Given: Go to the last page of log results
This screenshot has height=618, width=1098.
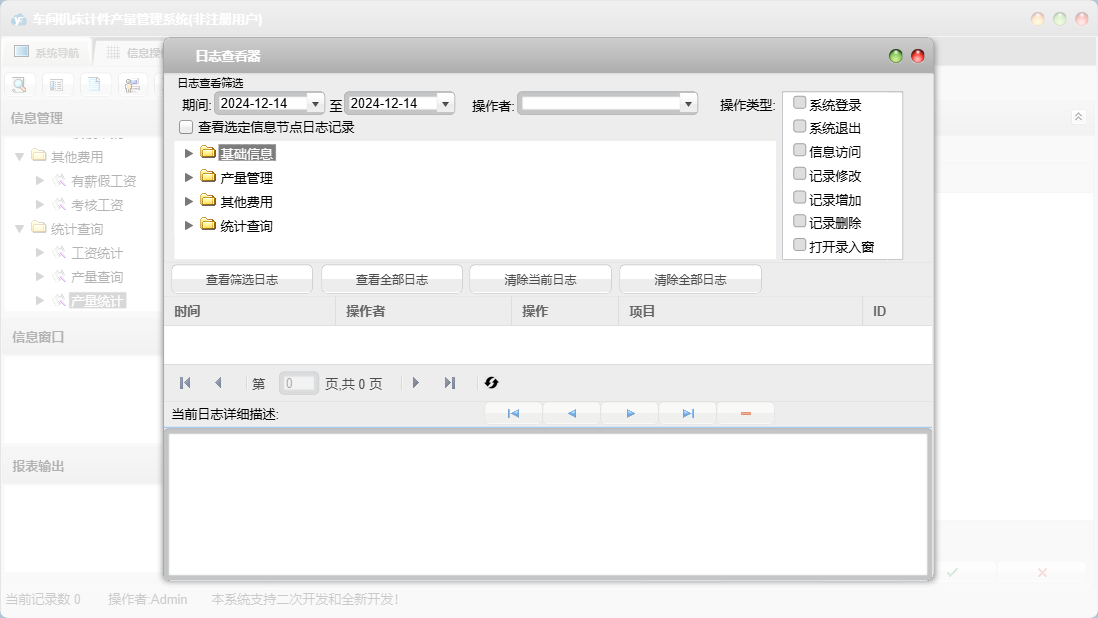Looking at the screenshot, I should coord(450,383).
